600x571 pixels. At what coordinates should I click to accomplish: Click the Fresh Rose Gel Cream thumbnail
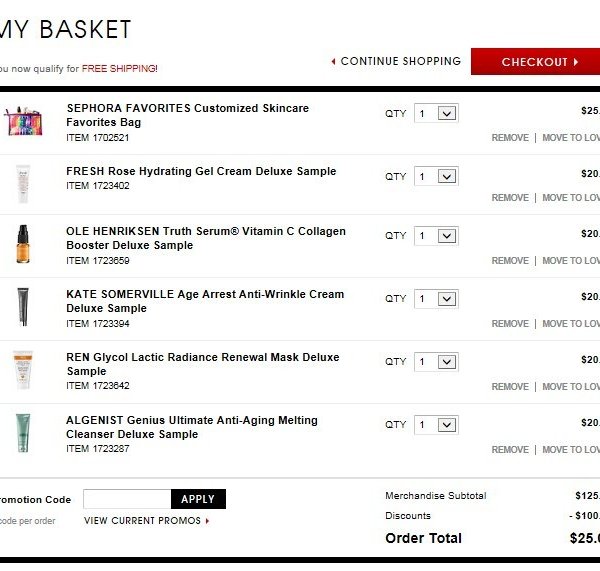tap(23, 184)
